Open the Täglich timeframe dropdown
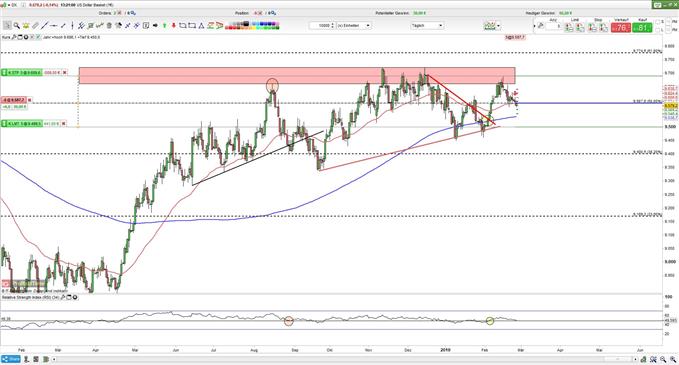This screenshot has width=679, height=365. [x=427, y=26]
